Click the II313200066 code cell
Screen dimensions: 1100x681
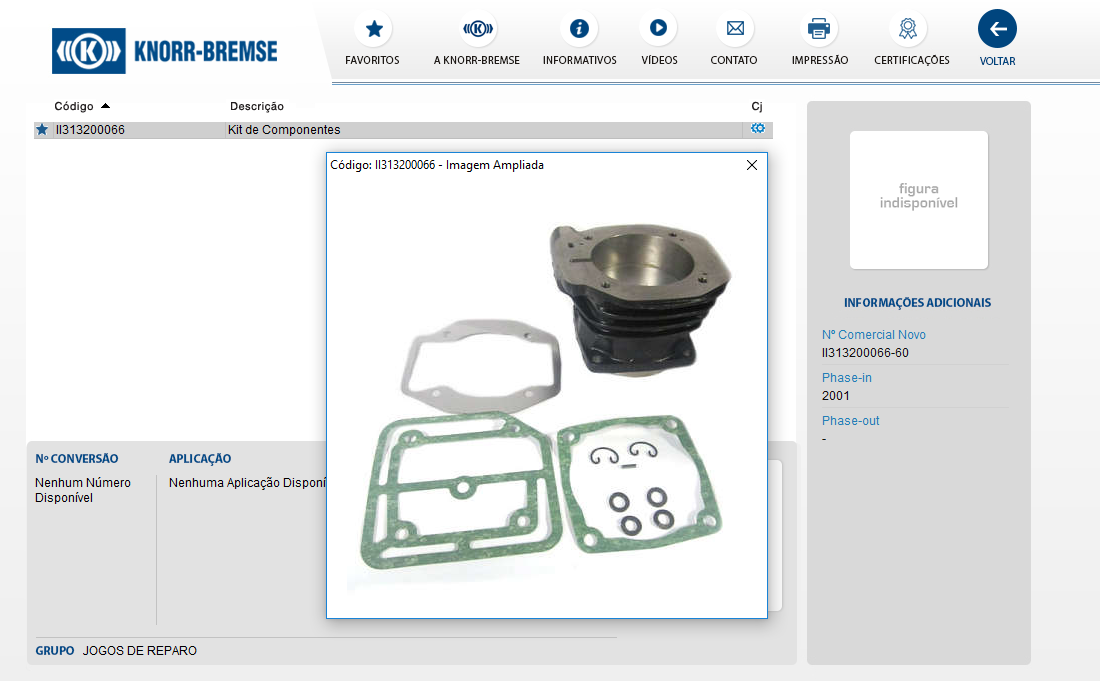[90, 130]
